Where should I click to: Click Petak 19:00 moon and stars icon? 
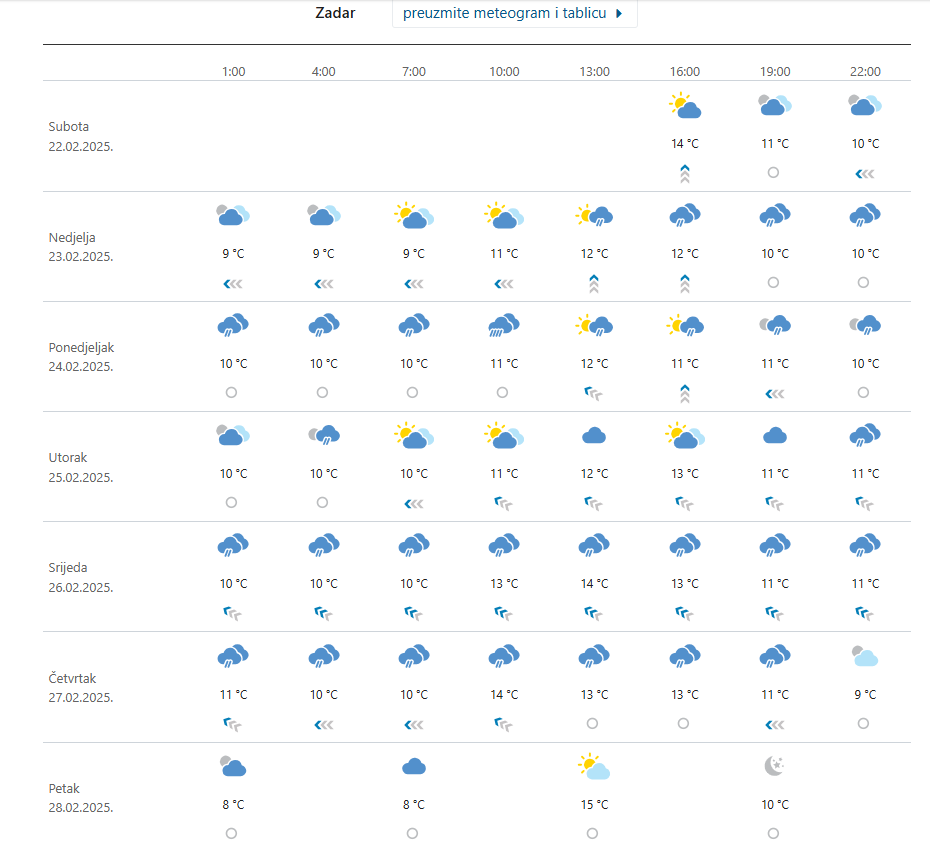tap(774, 766)
